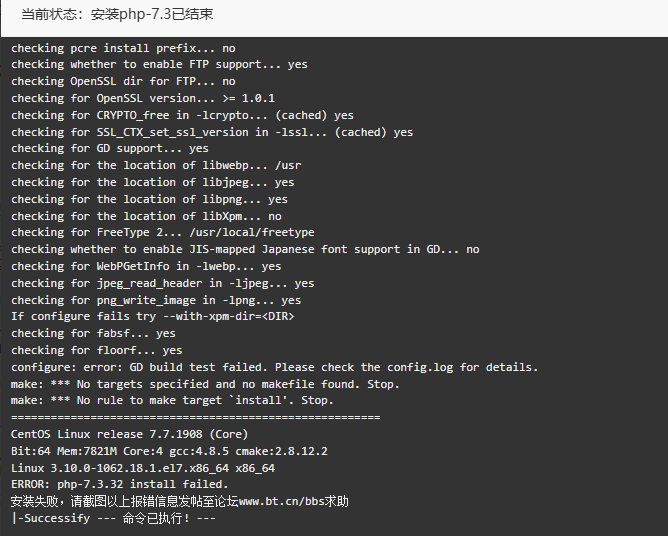This screenshot has width=668, height=536.
Task: Click the '|-Successify --- 命令已执行' line
Action: pos(113,519)
